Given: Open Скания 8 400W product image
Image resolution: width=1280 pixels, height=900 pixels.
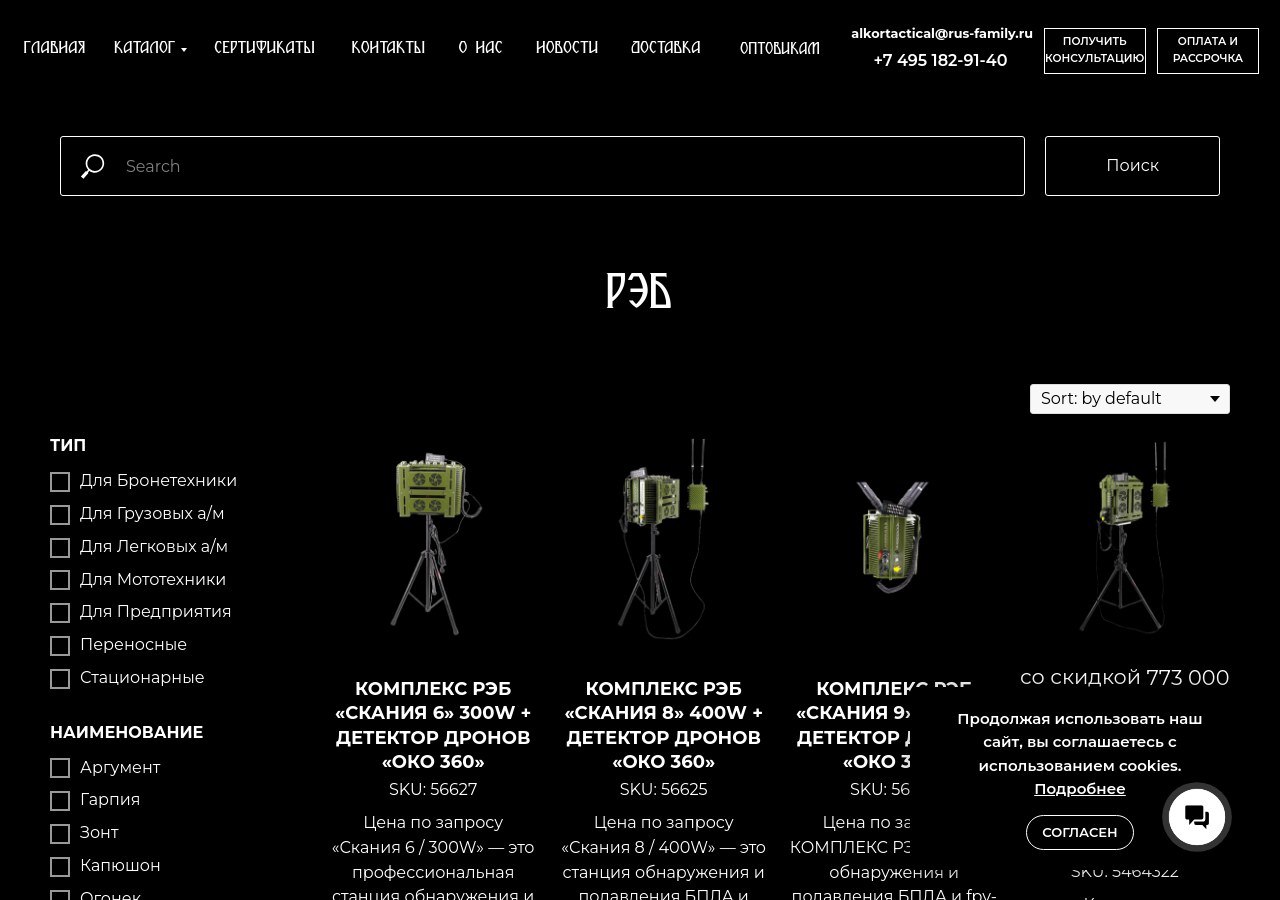Looking at the screenshot, I should point(663,540).
